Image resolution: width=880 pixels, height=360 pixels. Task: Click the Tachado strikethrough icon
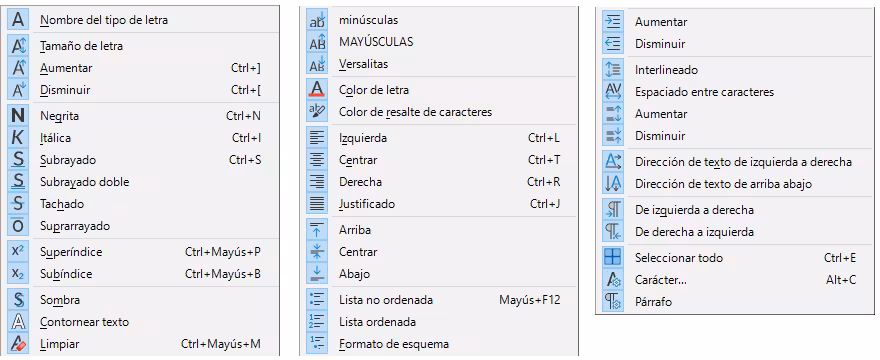19,204
